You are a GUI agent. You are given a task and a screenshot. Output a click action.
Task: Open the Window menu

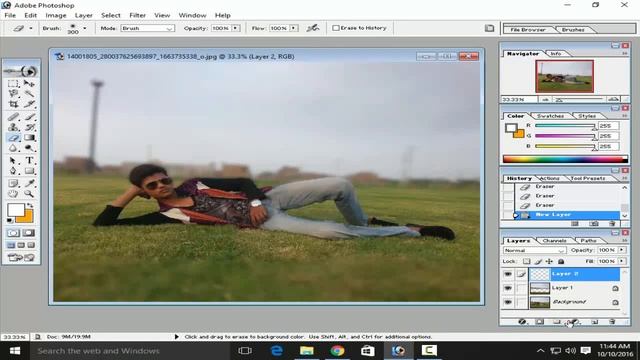click(192, 15)
